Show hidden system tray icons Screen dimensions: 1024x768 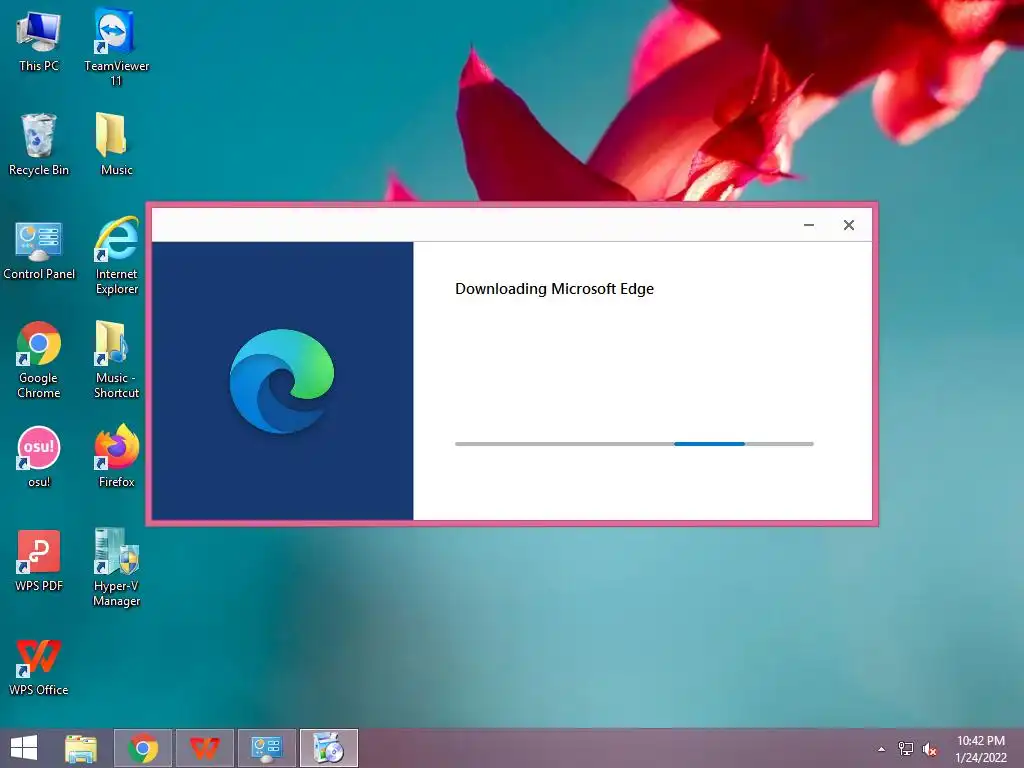tap(882, 749)
